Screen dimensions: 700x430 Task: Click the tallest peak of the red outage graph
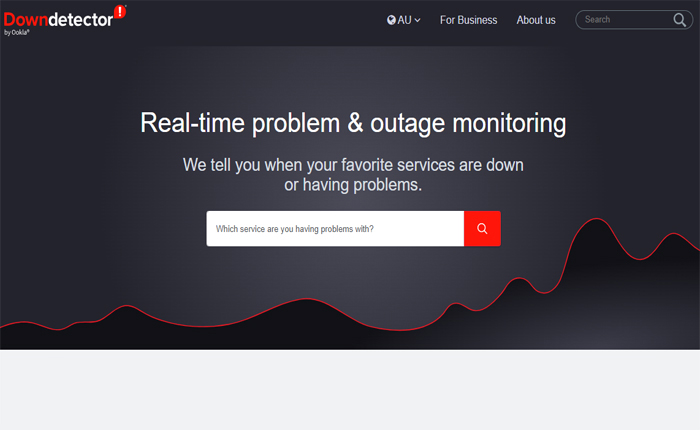pyautogui.click(x=597, y=219)
